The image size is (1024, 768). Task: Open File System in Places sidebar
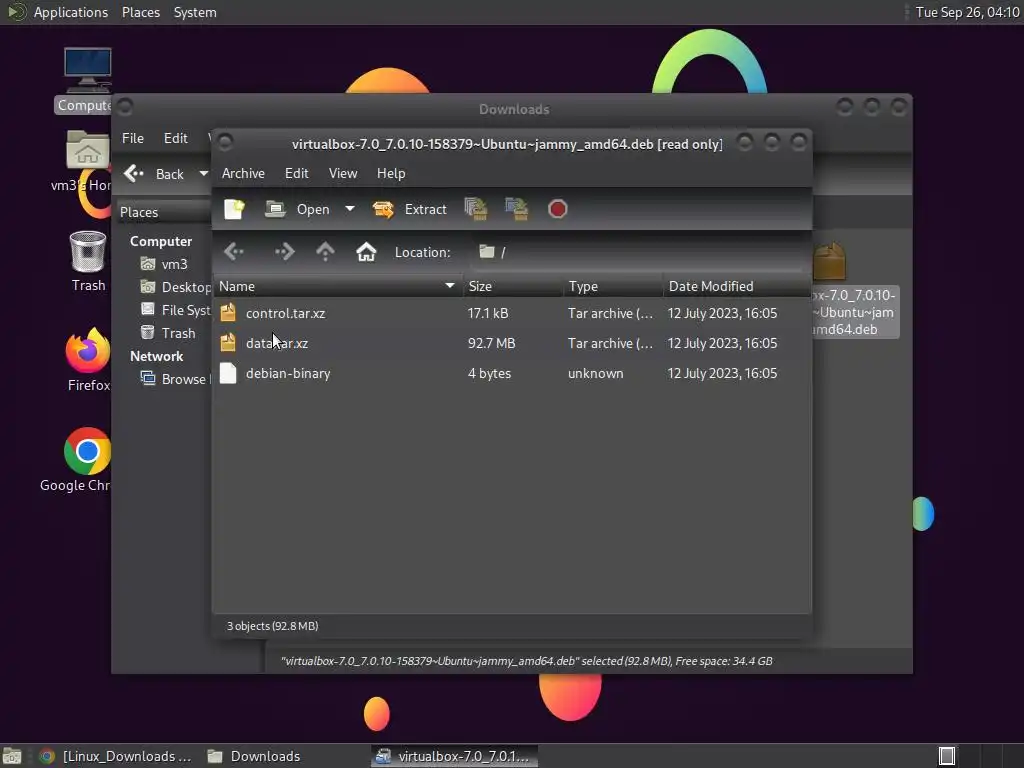176,310
